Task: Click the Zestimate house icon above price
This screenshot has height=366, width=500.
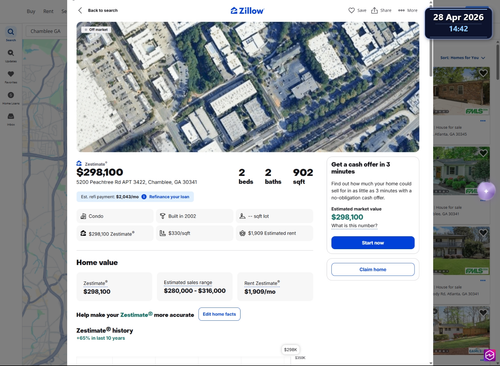Action: [x=79, y=163]
